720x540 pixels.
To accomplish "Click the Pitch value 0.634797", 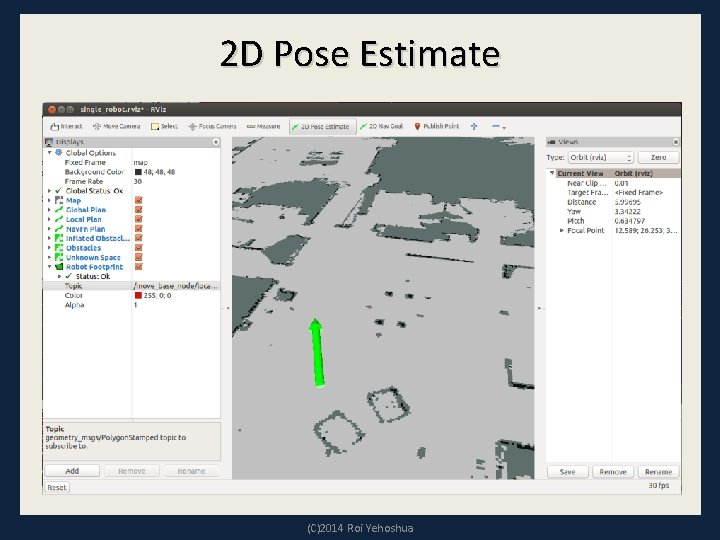I will 630,221.
